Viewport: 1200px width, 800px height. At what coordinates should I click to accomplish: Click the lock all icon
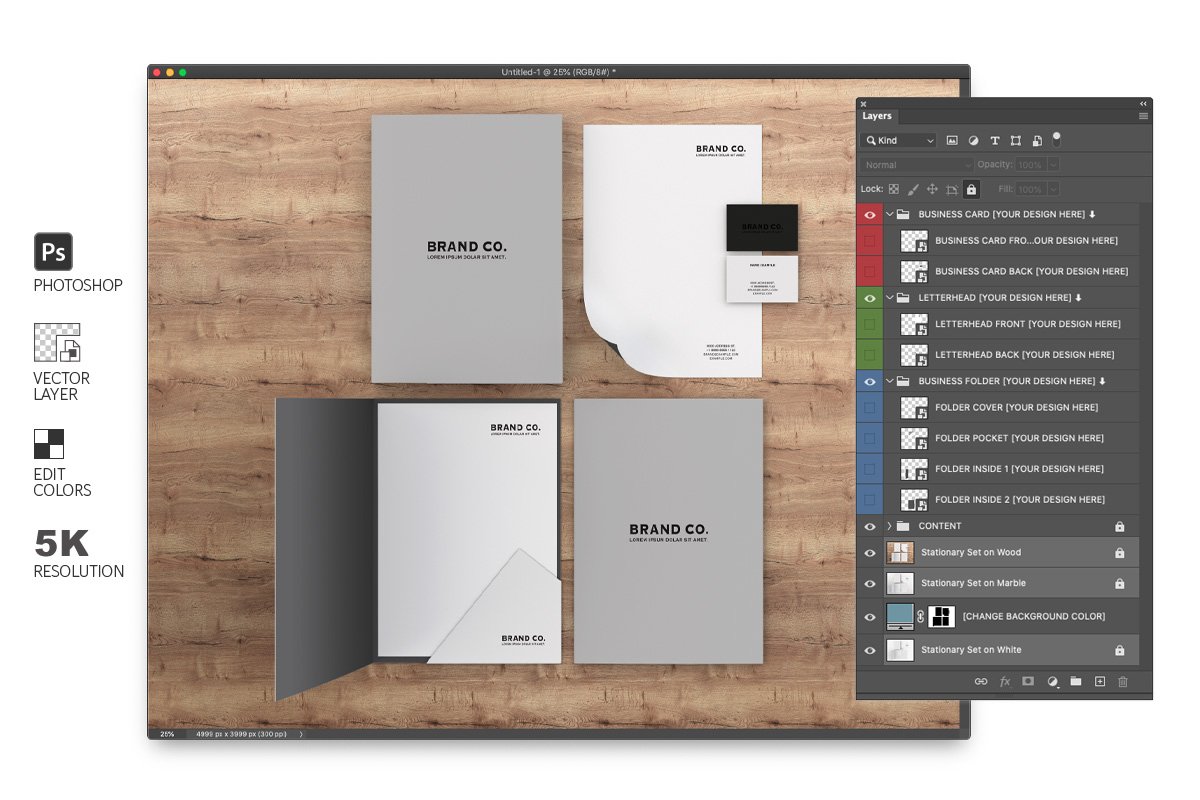click(x=970, y=189)
